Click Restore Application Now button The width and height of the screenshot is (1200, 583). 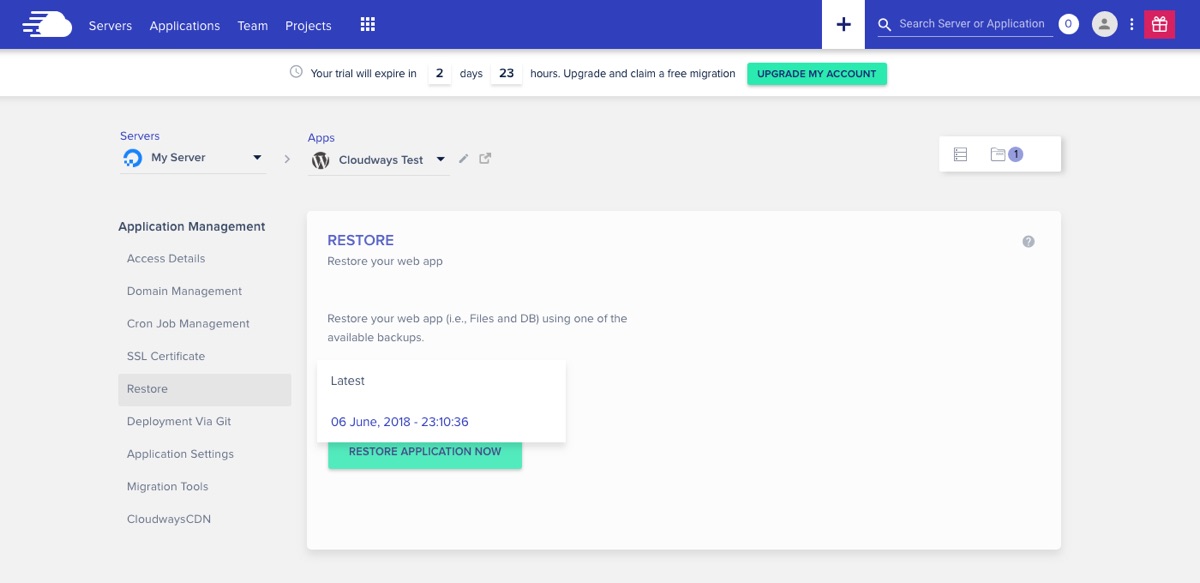click(425, 453)
